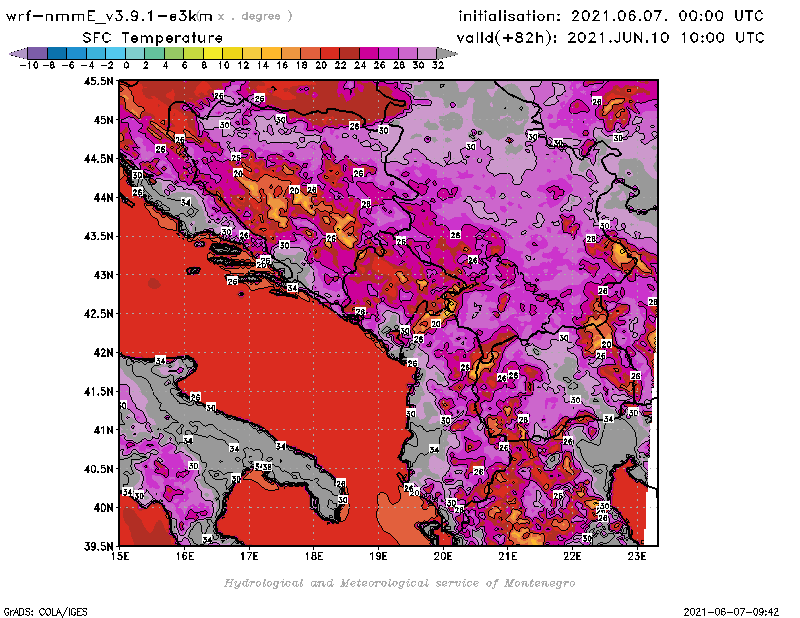Click the pale purple below -10 legend arrow
Image resolution: width=800 pixels, height=618 pixels.
click(19, 53)
